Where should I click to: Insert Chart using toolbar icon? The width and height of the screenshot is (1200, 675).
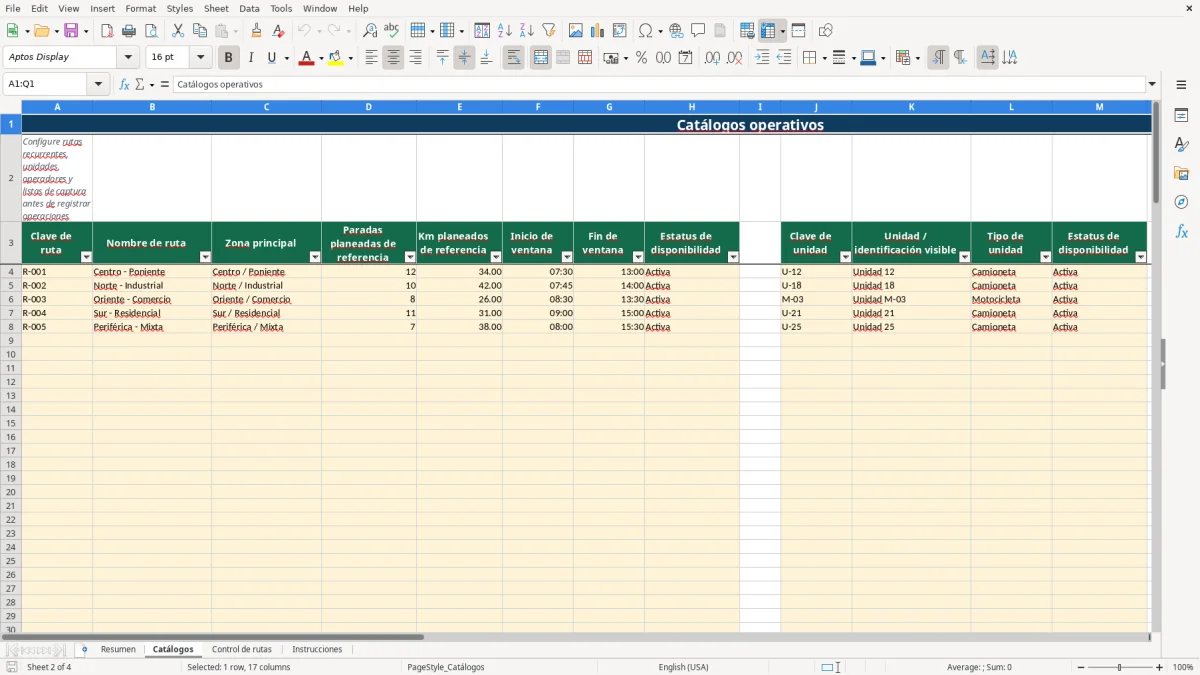(598, 31)
